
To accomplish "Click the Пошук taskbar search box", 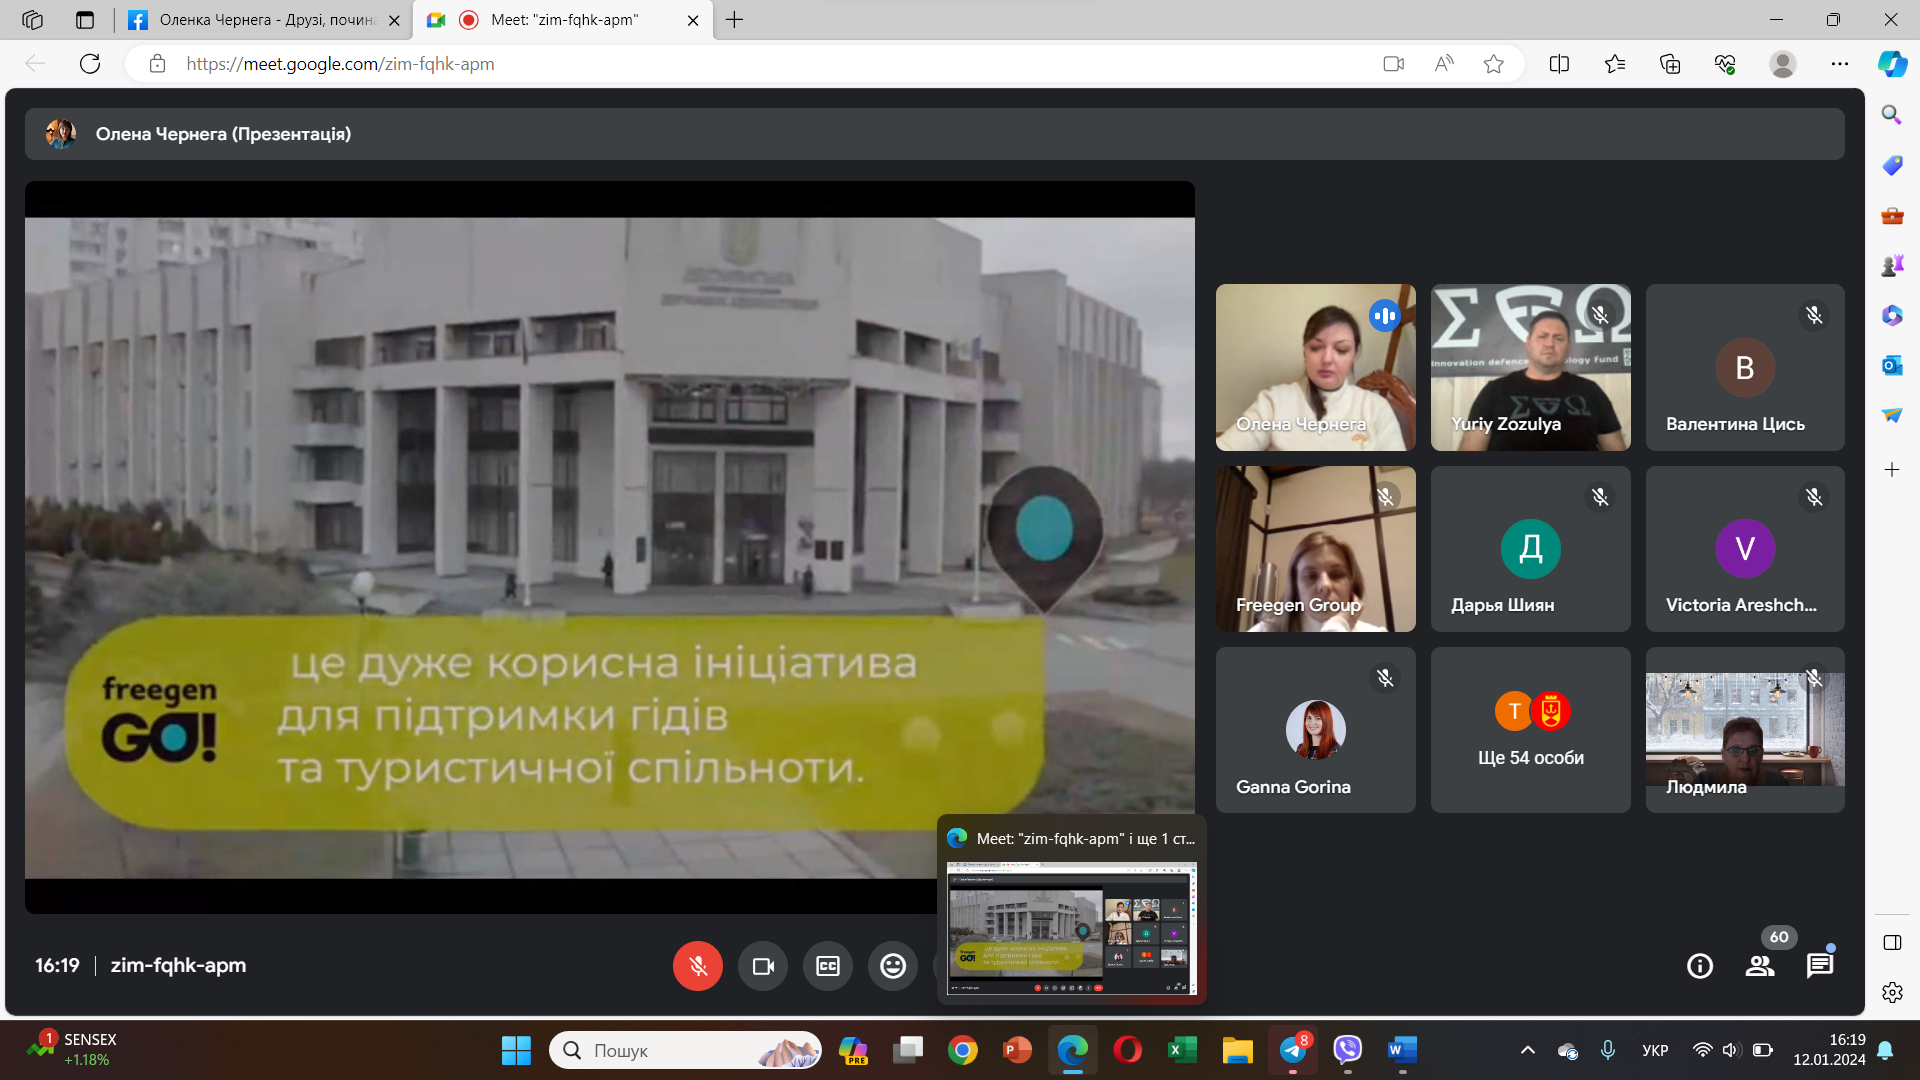I will click(x=686, y=1050).
